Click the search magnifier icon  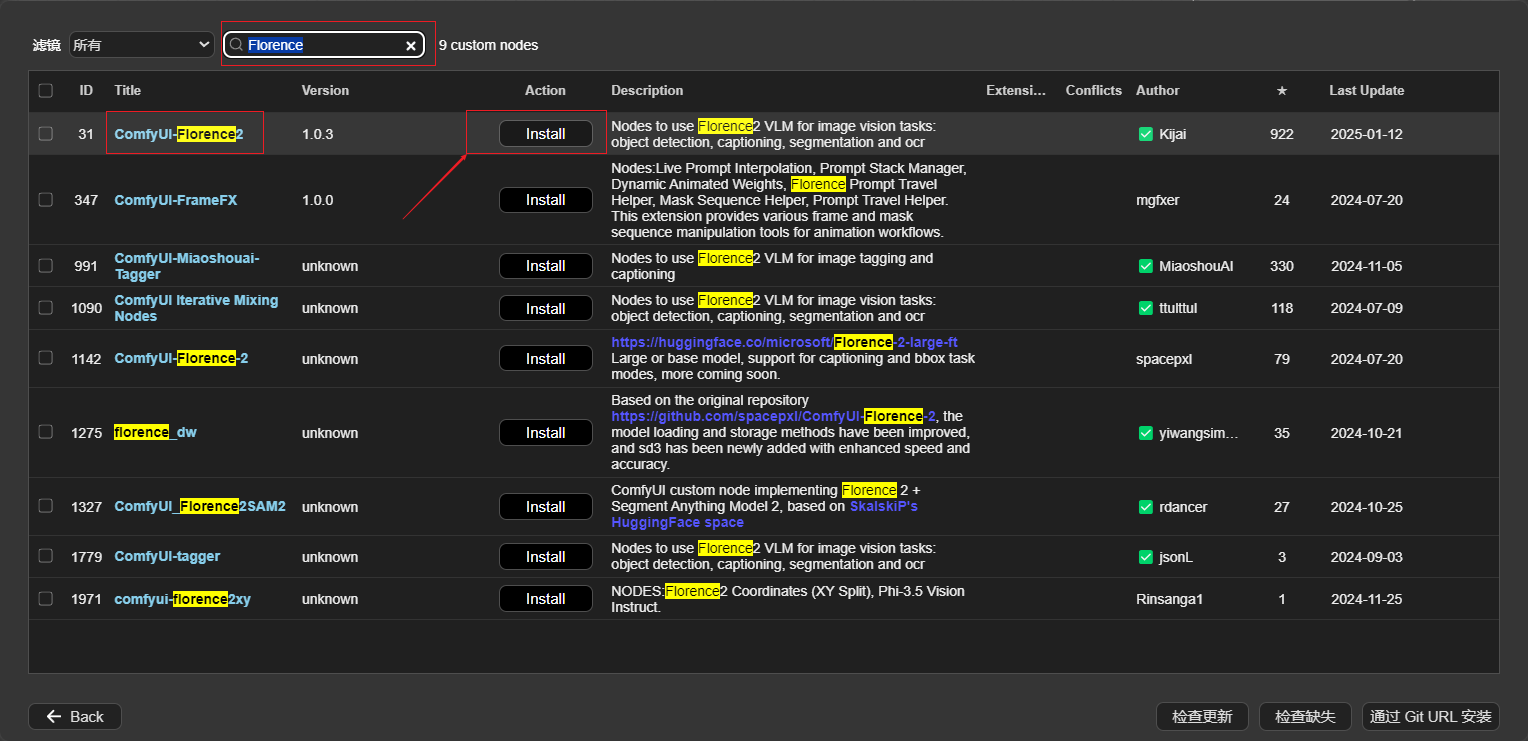tap(237, 45)
